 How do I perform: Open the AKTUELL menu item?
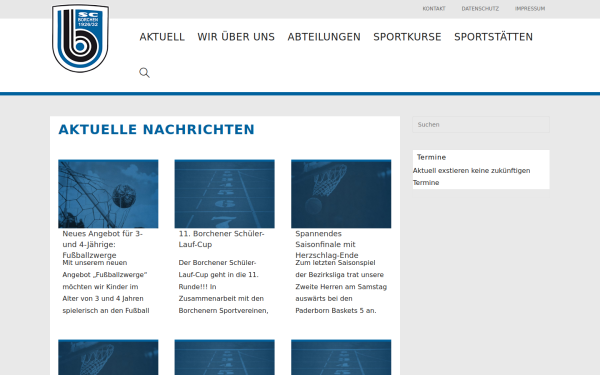pyautogui.click(x=162, y=37)
